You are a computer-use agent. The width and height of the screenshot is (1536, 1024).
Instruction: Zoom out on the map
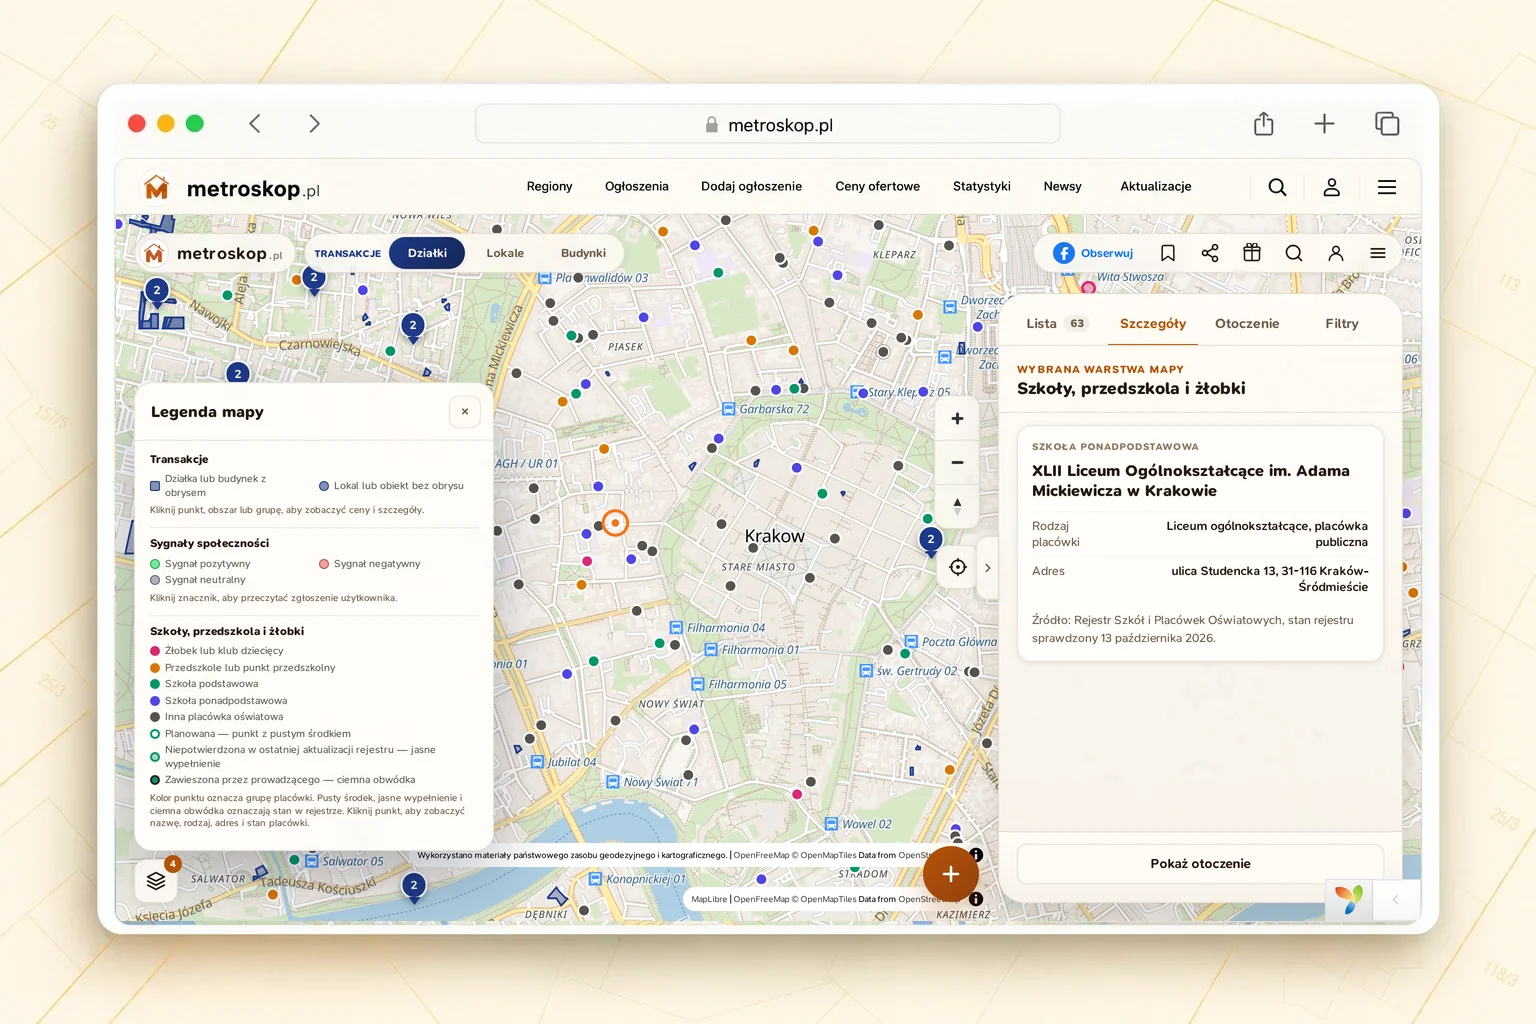pos(957,462)
